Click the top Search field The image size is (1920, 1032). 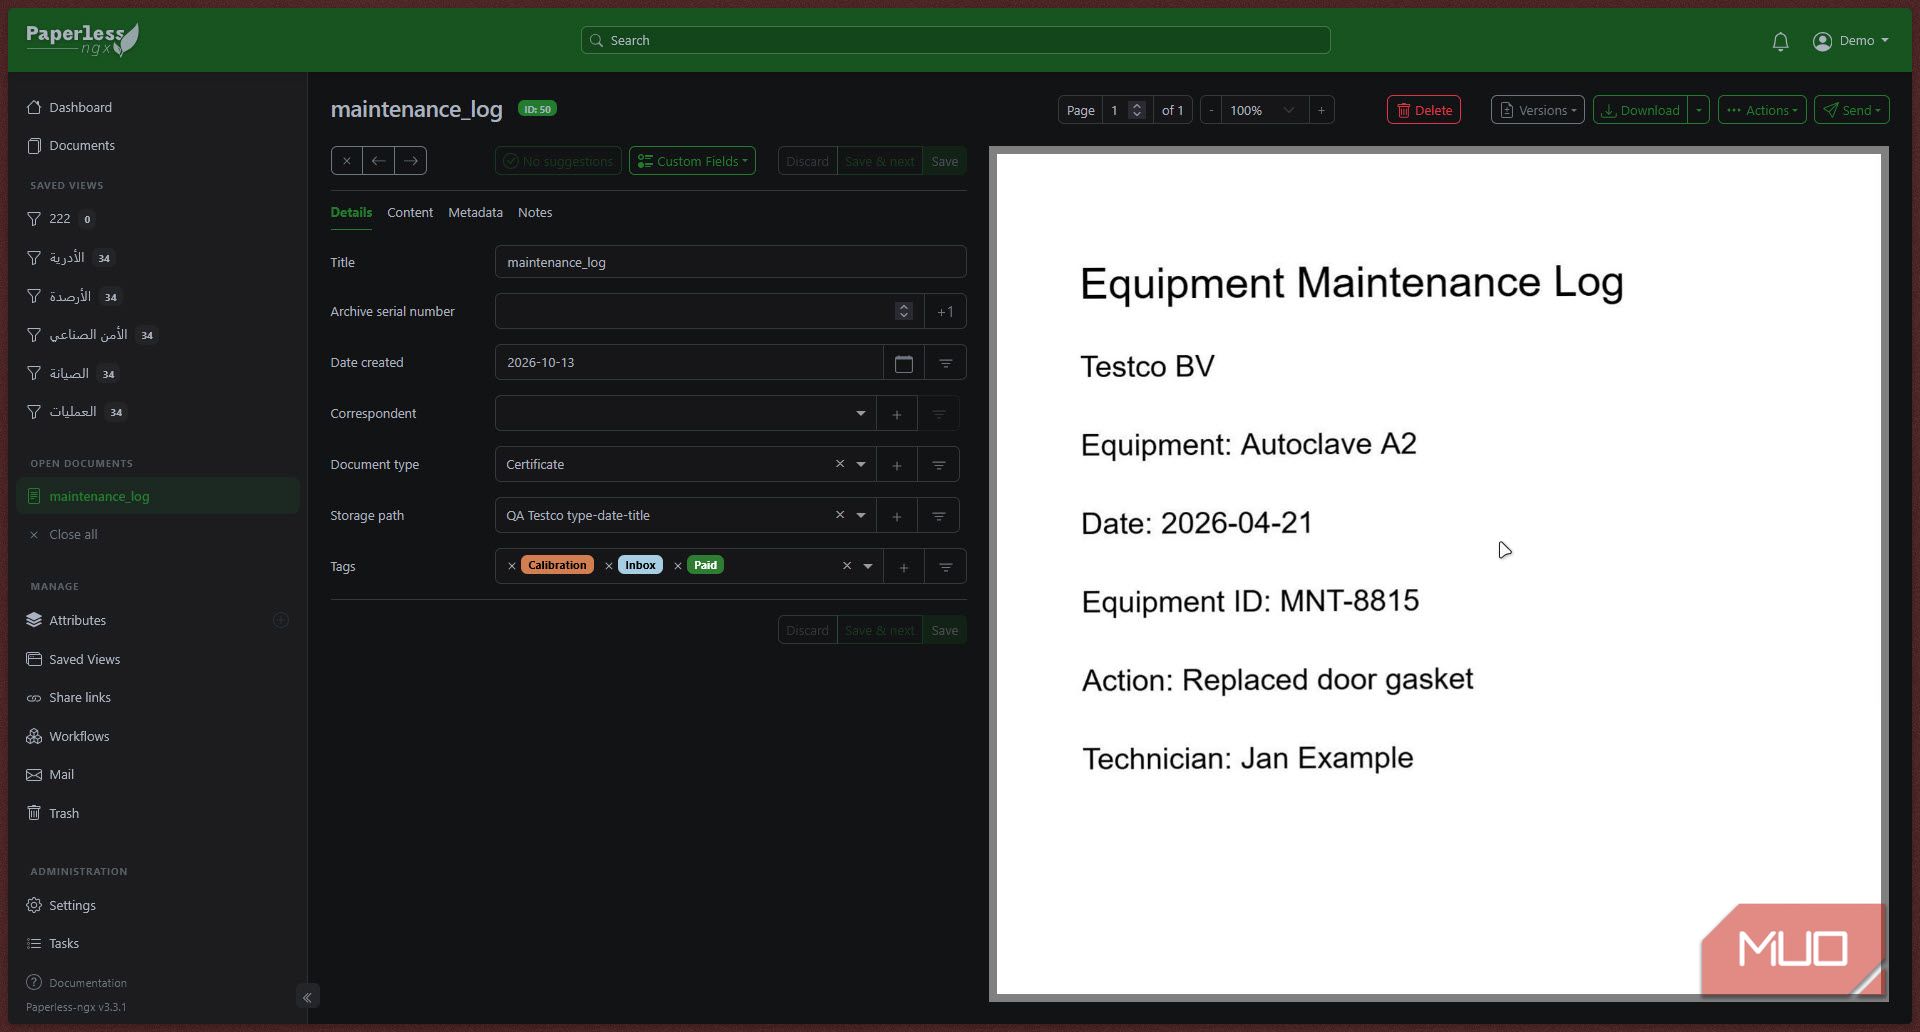[x=955, y=40]
